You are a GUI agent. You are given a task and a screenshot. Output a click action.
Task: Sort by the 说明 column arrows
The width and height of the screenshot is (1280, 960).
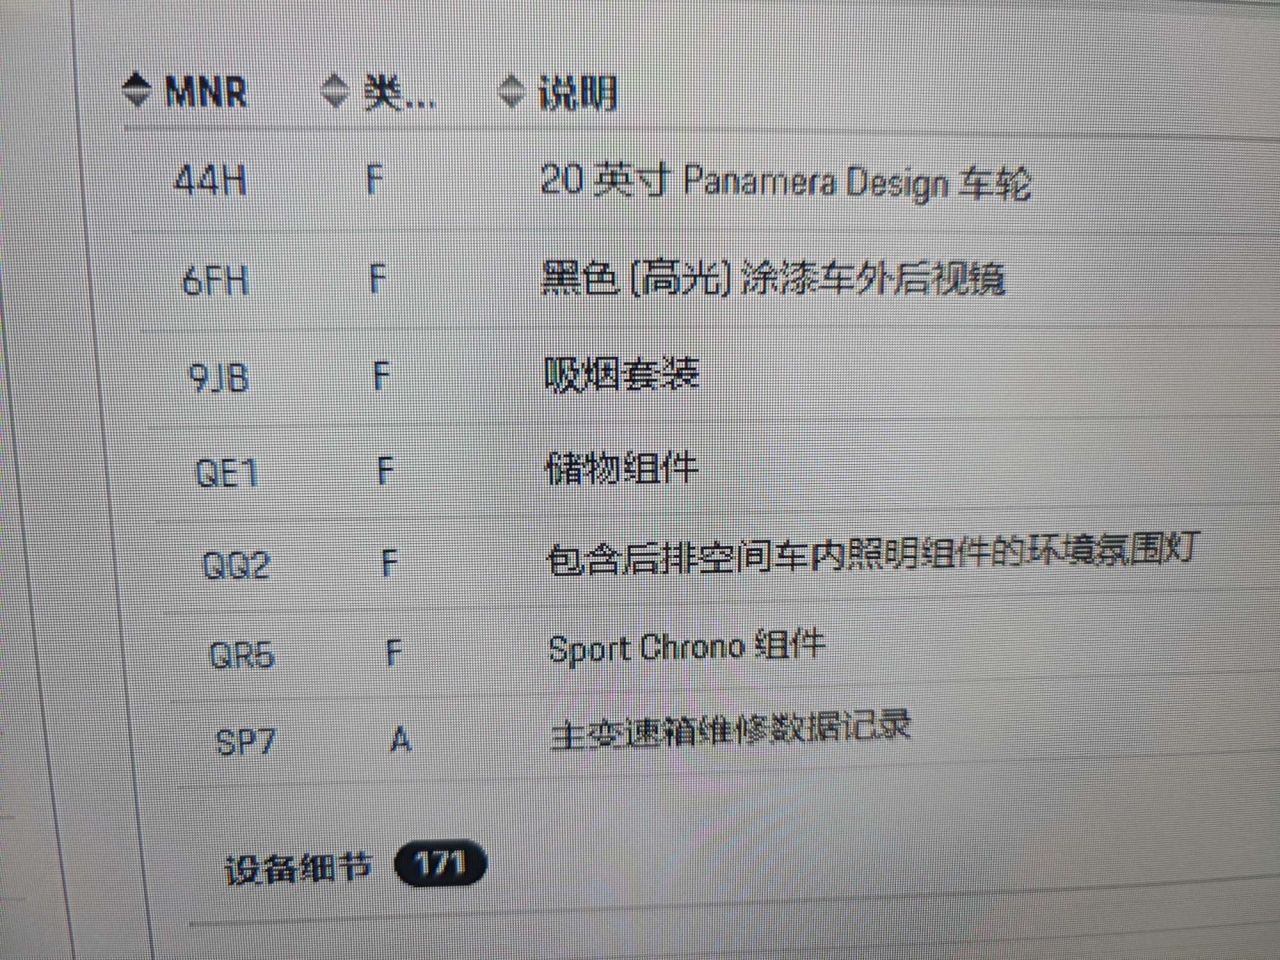(511, 92)
